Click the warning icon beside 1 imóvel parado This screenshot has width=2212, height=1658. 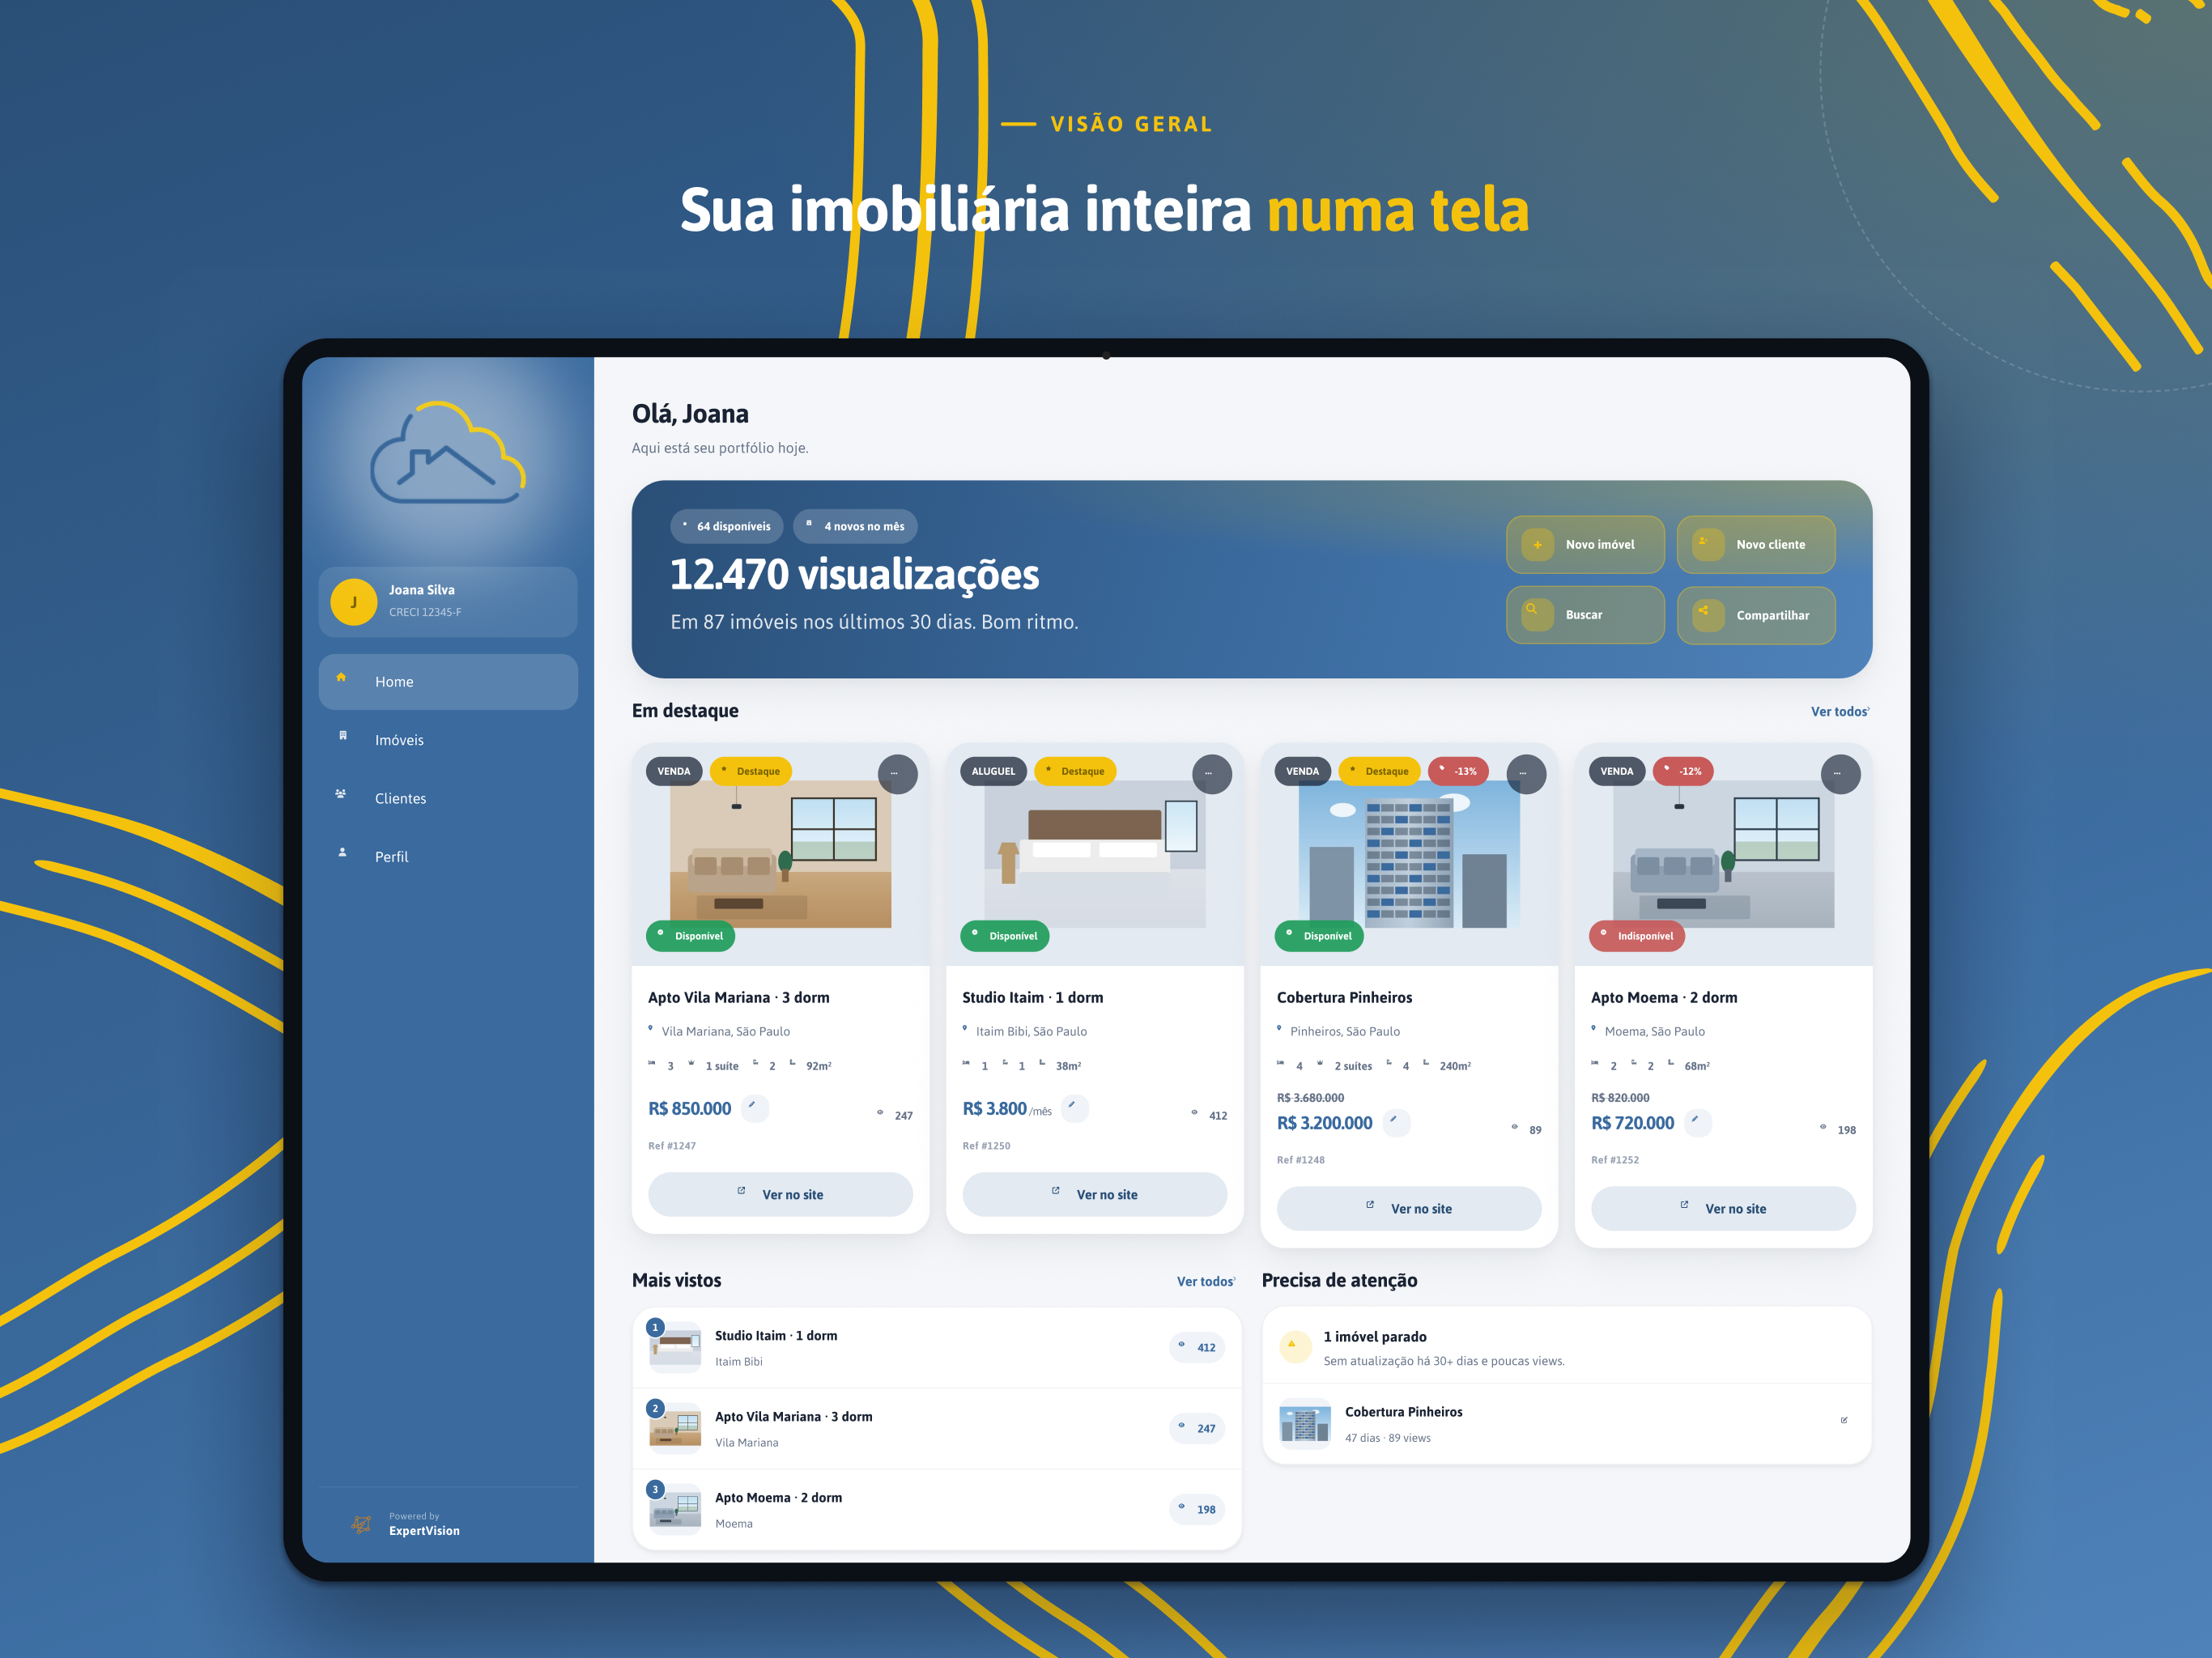pos(1295,1347)
